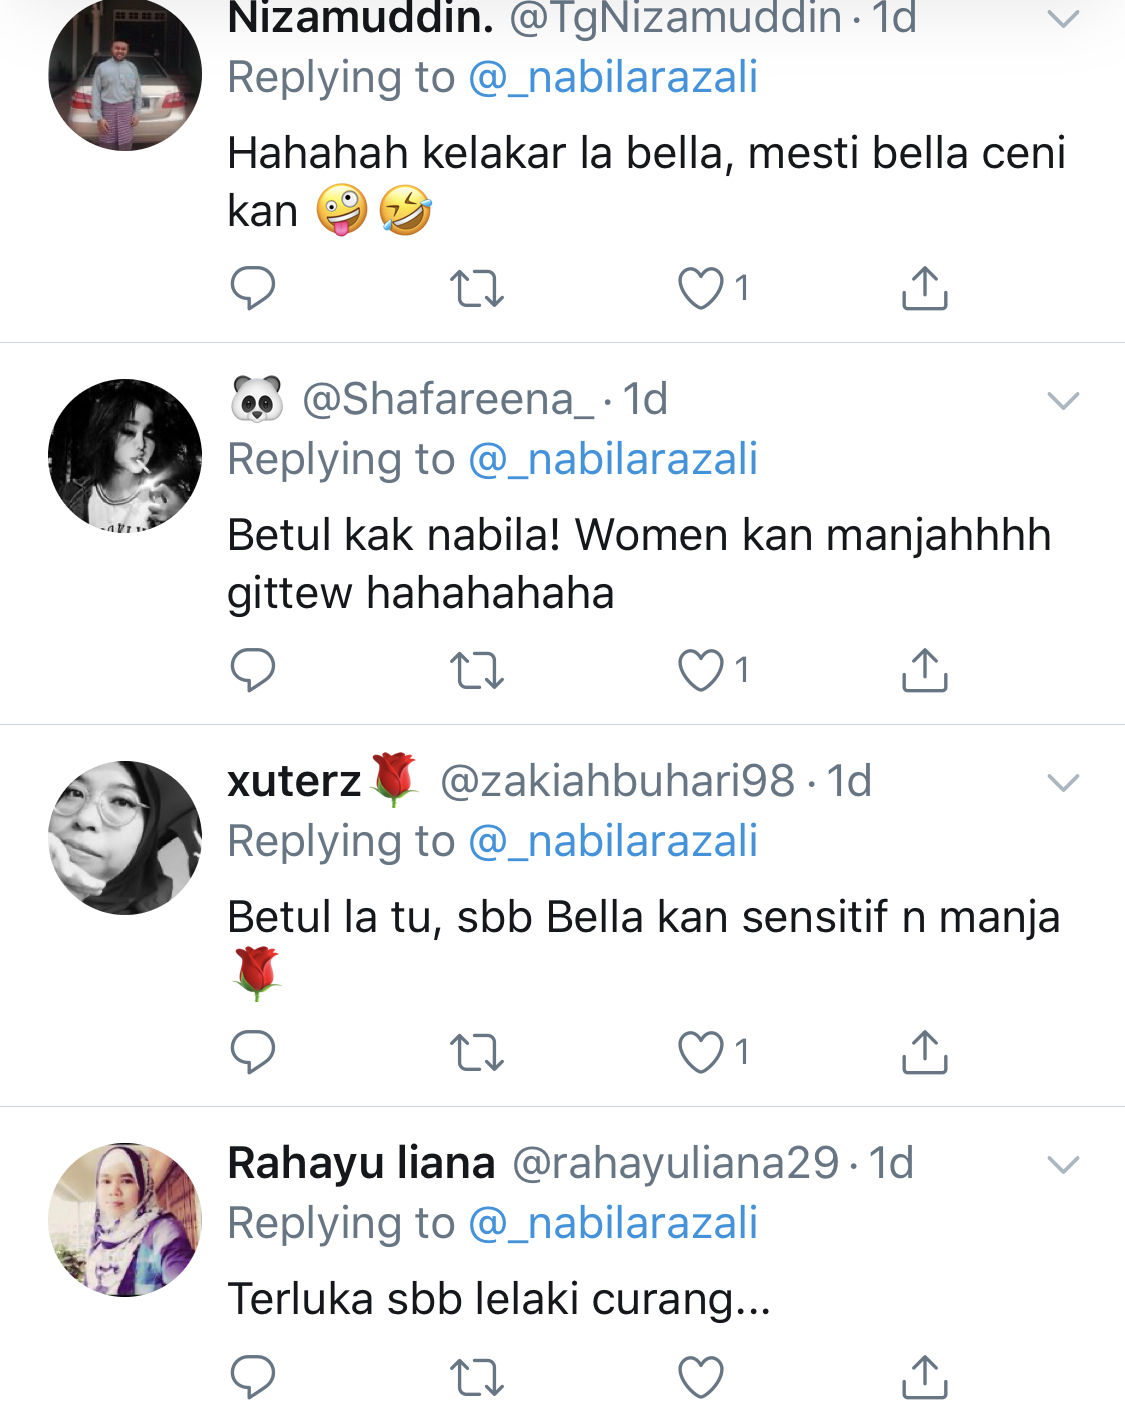Open the Rahayu liana display name

pos(361,1163)
